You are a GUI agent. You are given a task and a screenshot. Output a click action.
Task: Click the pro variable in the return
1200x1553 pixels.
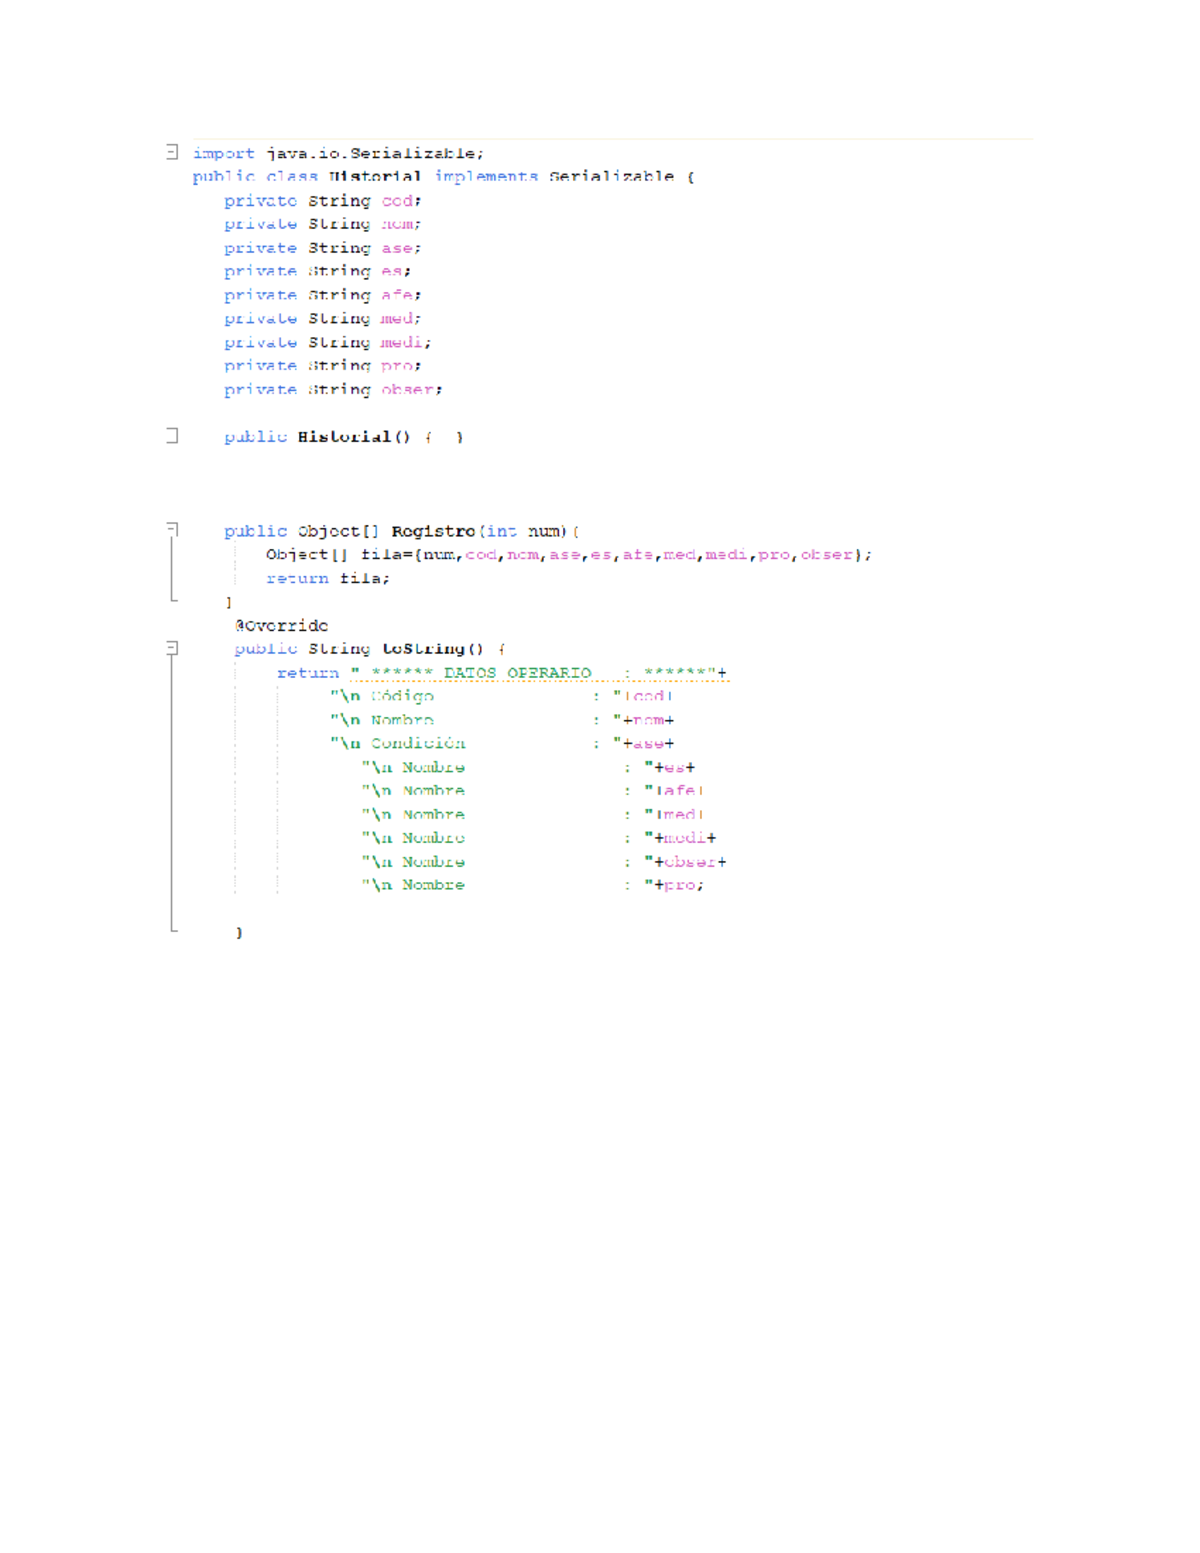[x=679, y=885]
